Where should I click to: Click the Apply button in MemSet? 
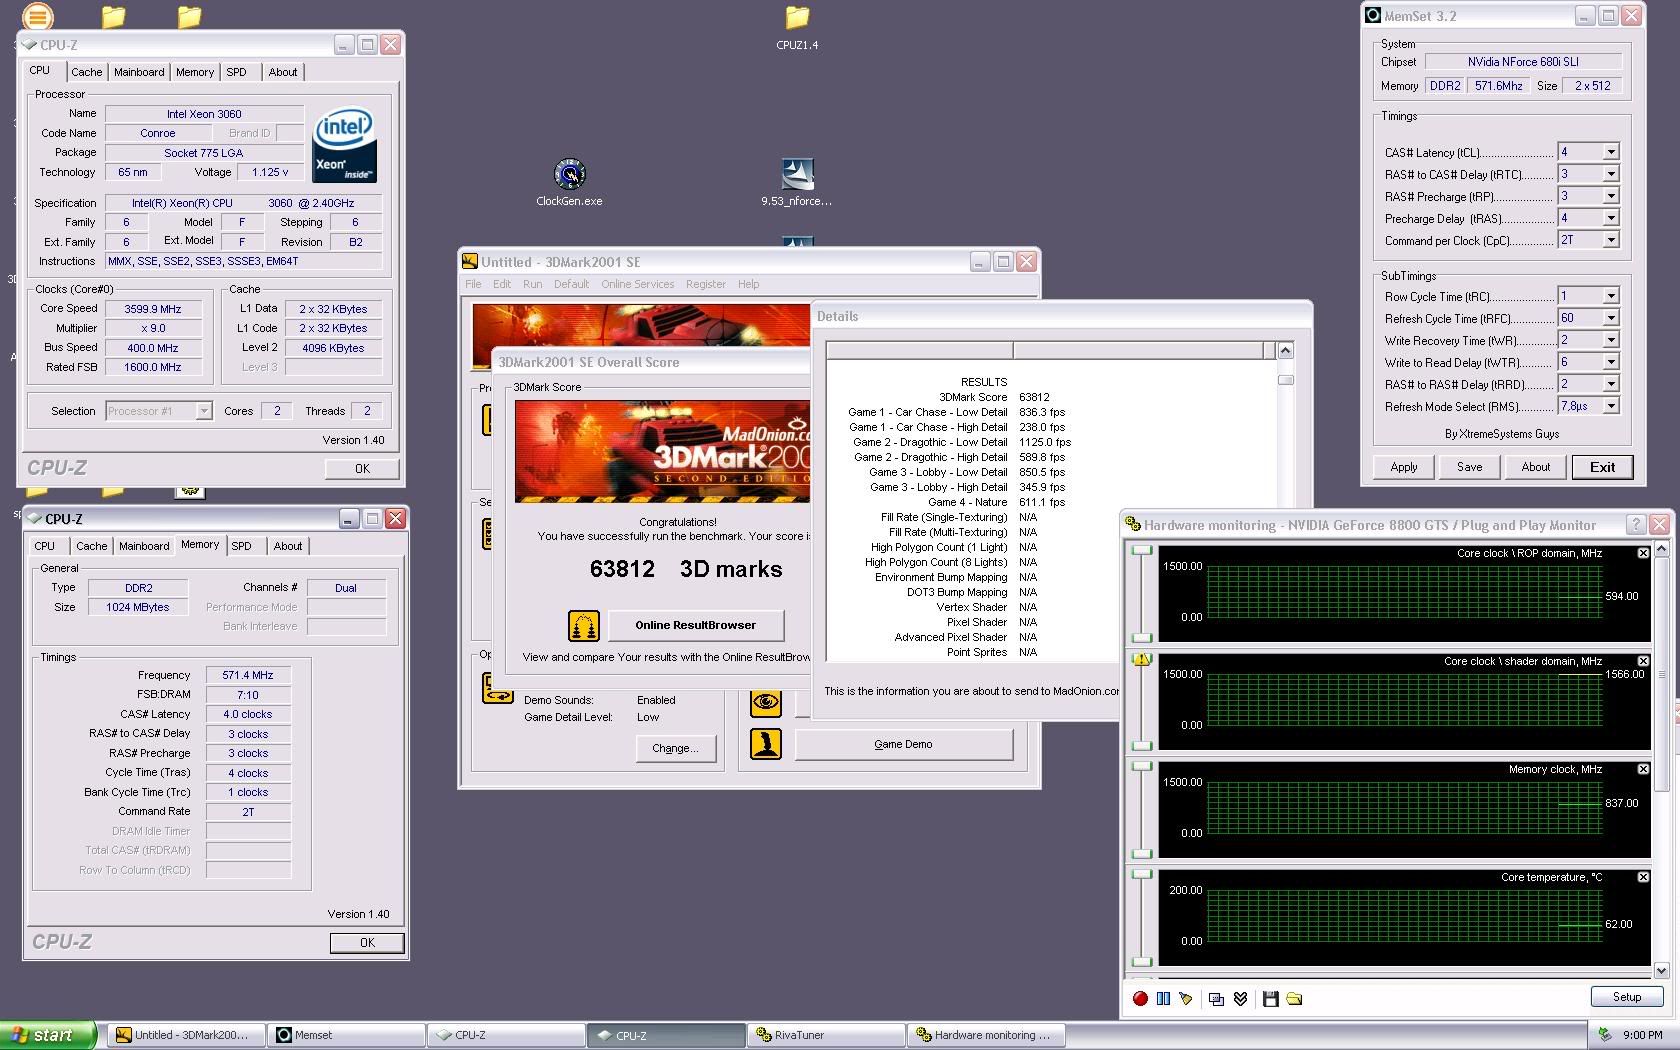(x=1403, y=467)
